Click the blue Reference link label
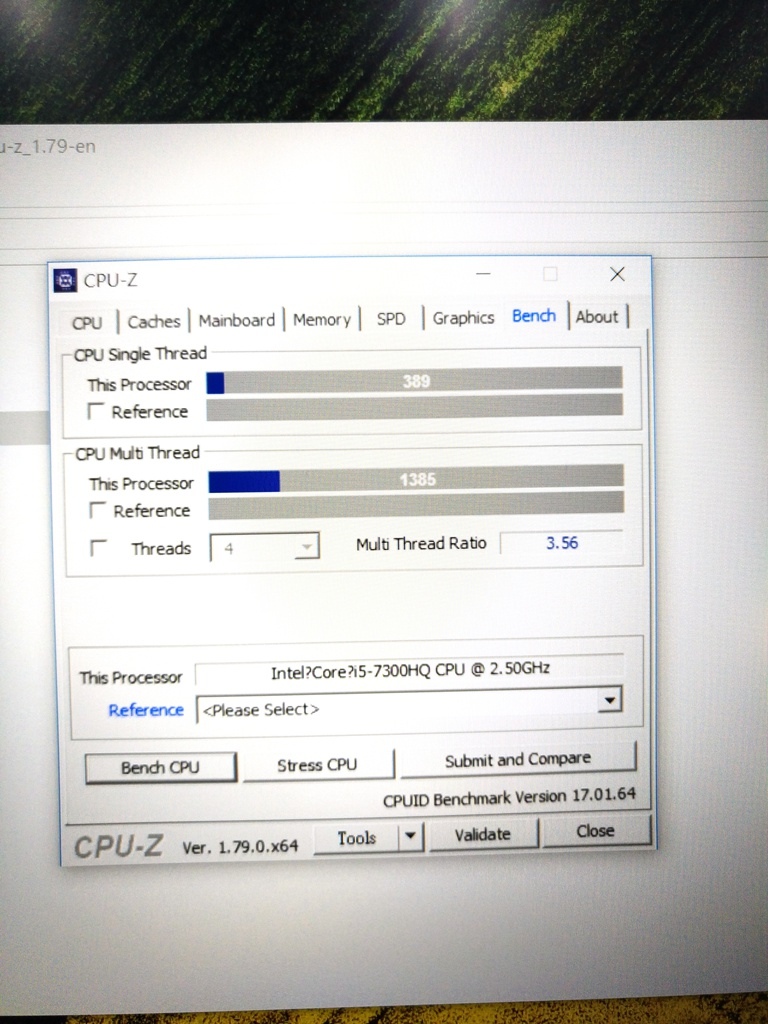 [x=146, y=710]
